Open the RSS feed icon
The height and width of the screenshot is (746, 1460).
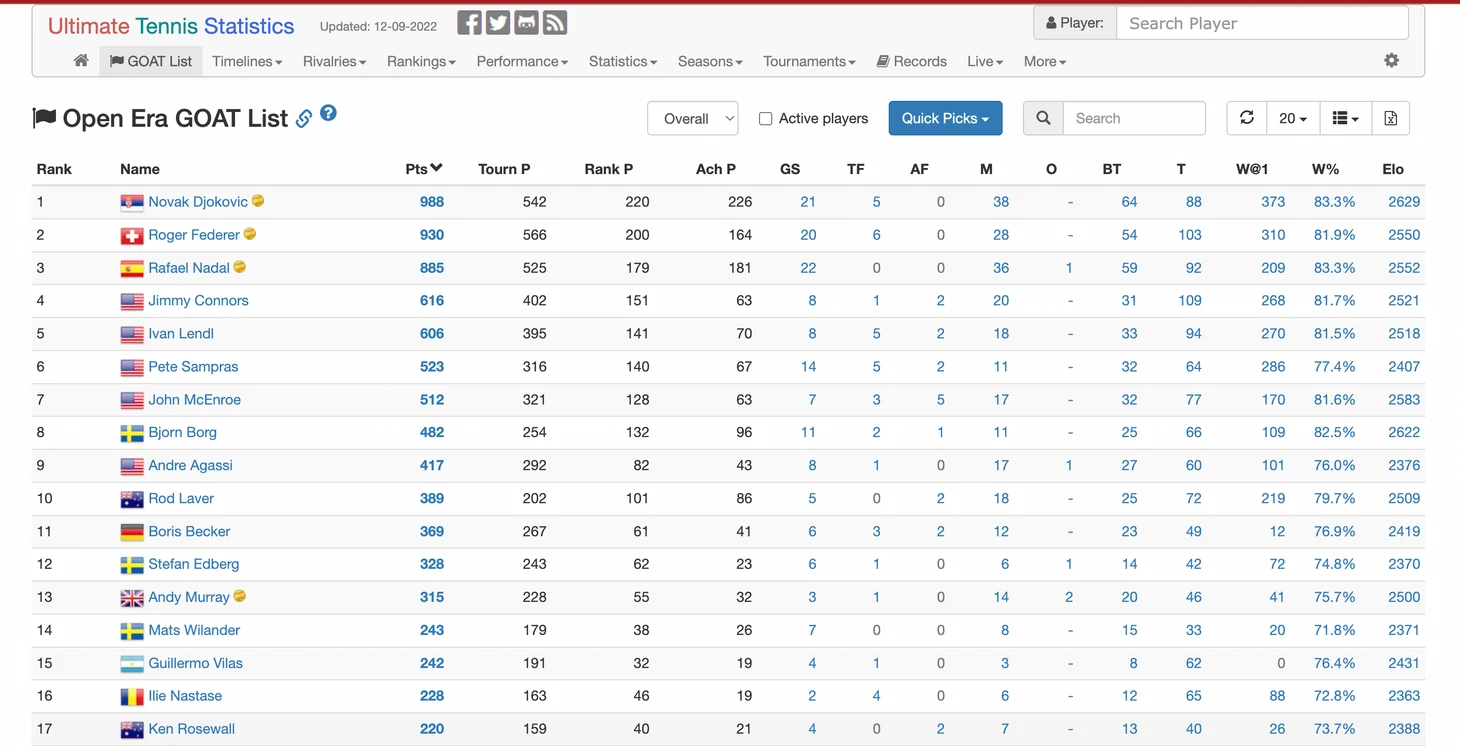click(x=555, y=23)
